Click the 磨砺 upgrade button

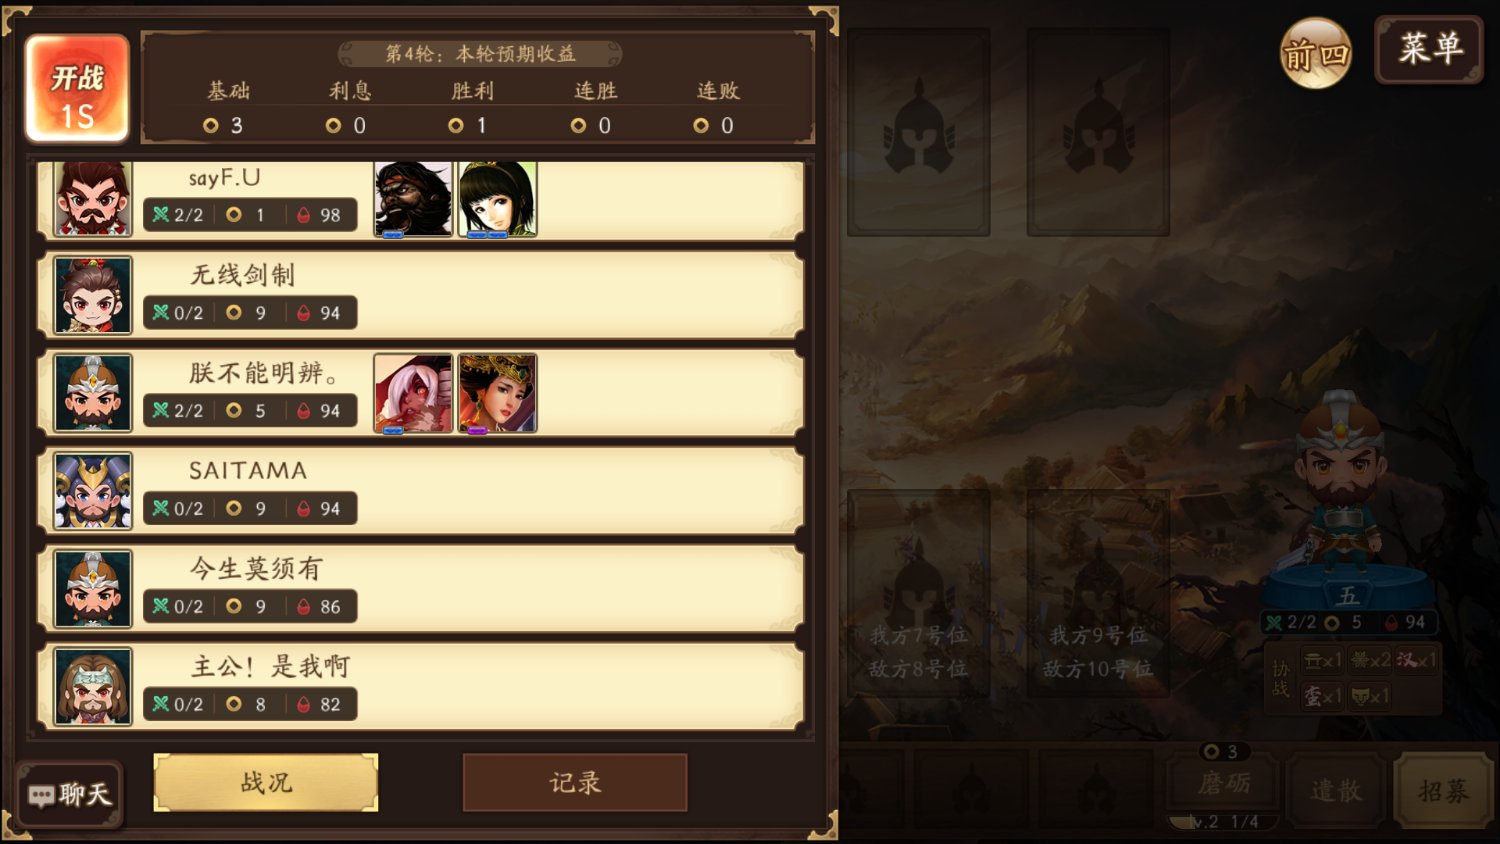pos(1224,783)
